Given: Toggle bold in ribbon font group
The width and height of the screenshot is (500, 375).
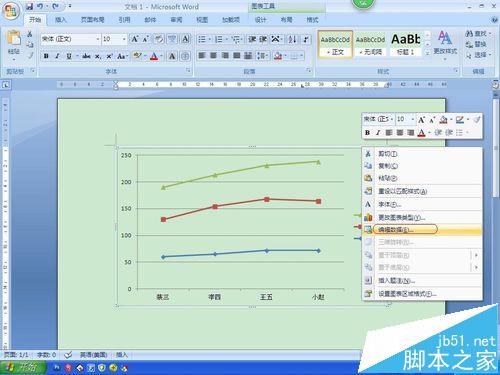Looking at the screenshot, I should 46,56.
